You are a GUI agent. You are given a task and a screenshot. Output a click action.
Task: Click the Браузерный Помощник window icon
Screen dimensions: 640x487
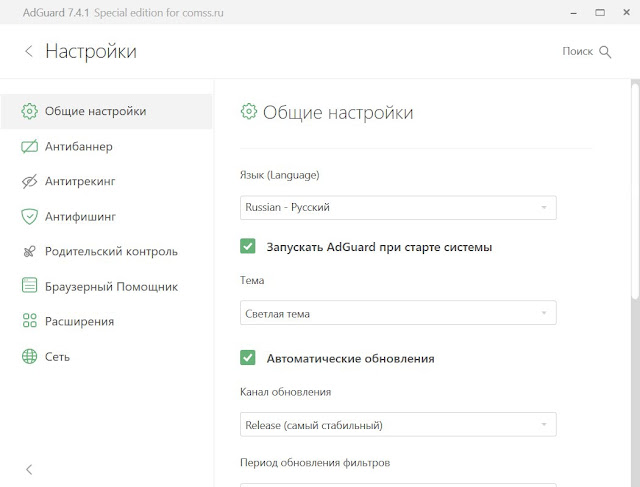point(29,285)
